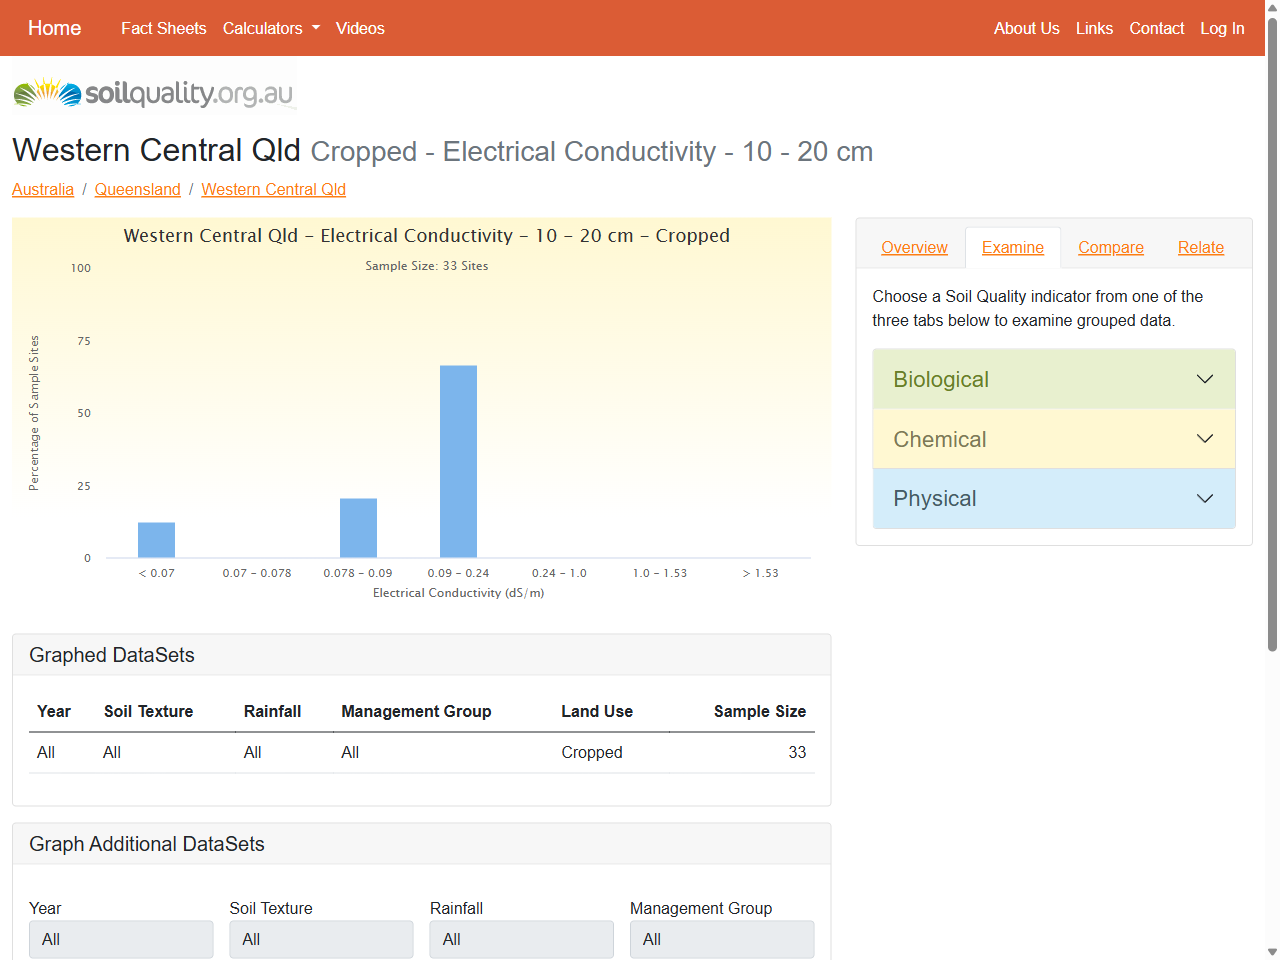1280x960 pixels.
Task: Open the Calculators dropdown menu
Action: point(271,28)
